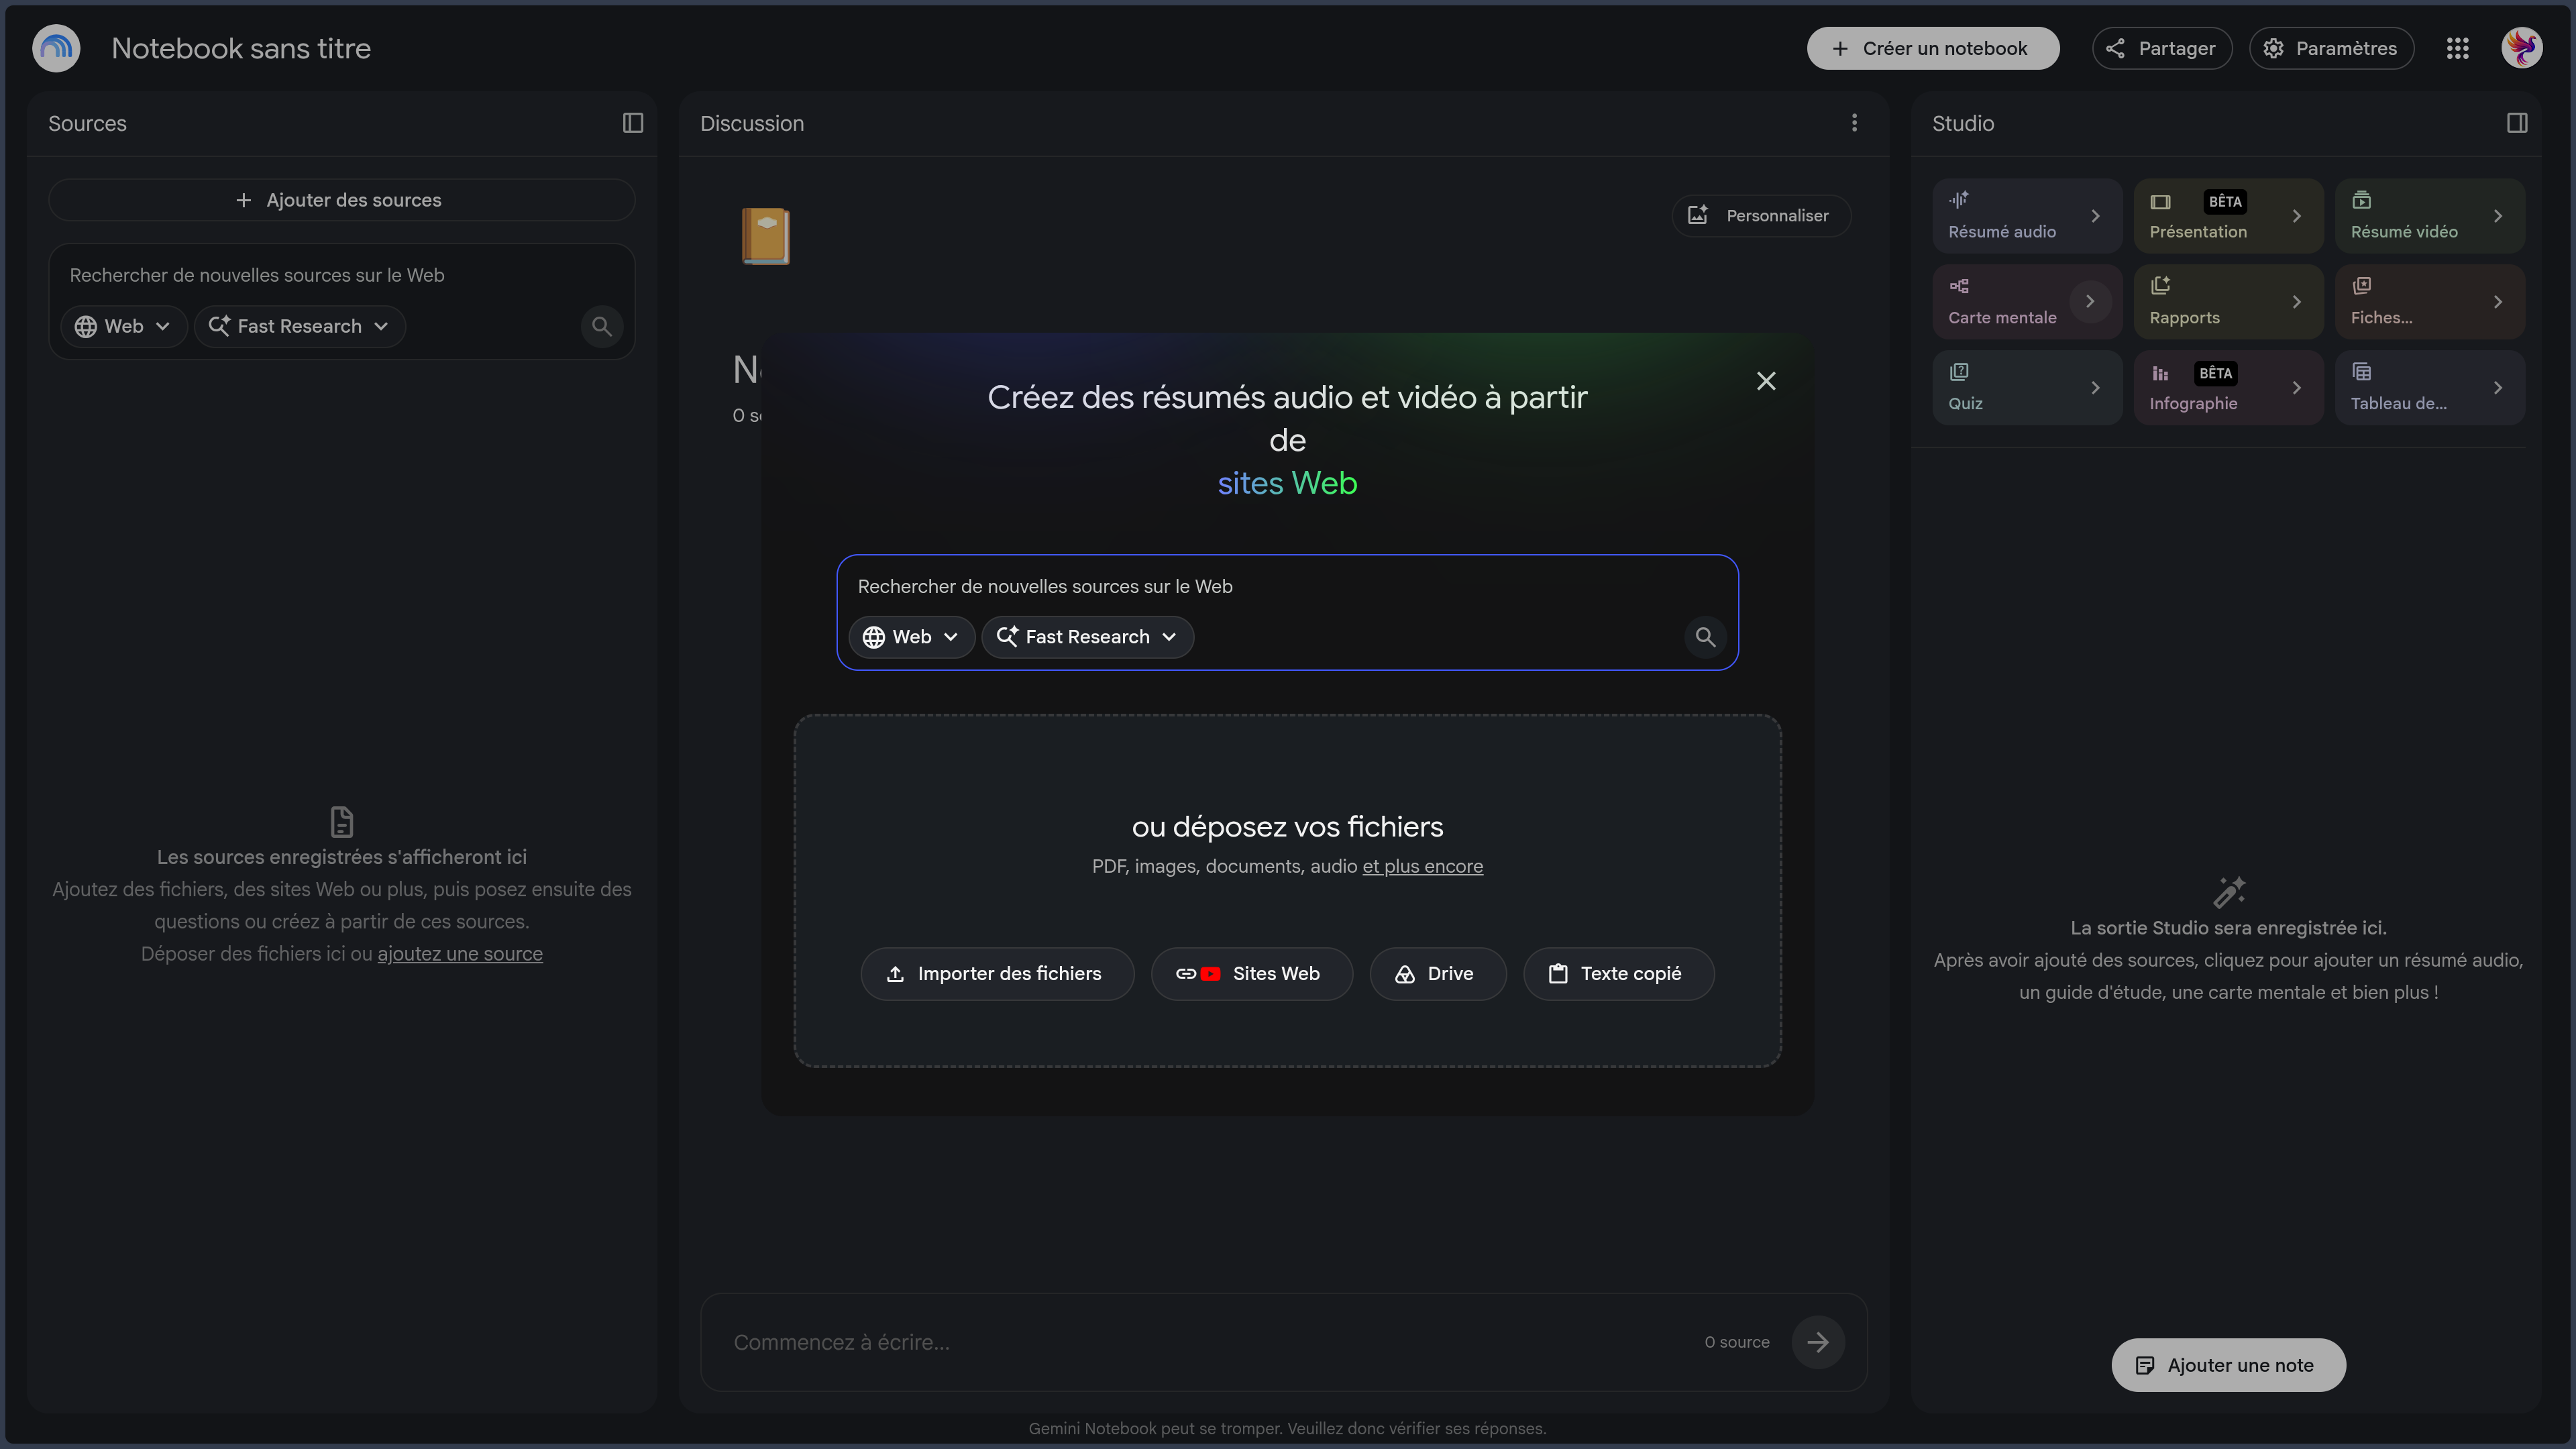Image resolution: width=2576 pixels, height=1449 pixels.
Task: Click the 'Discussion' panel heading
Action: (x=752, y=123)
